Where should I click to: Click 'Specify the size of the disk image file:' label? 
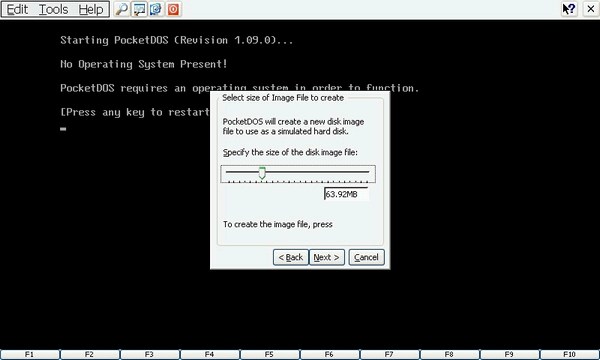(290, 152)
